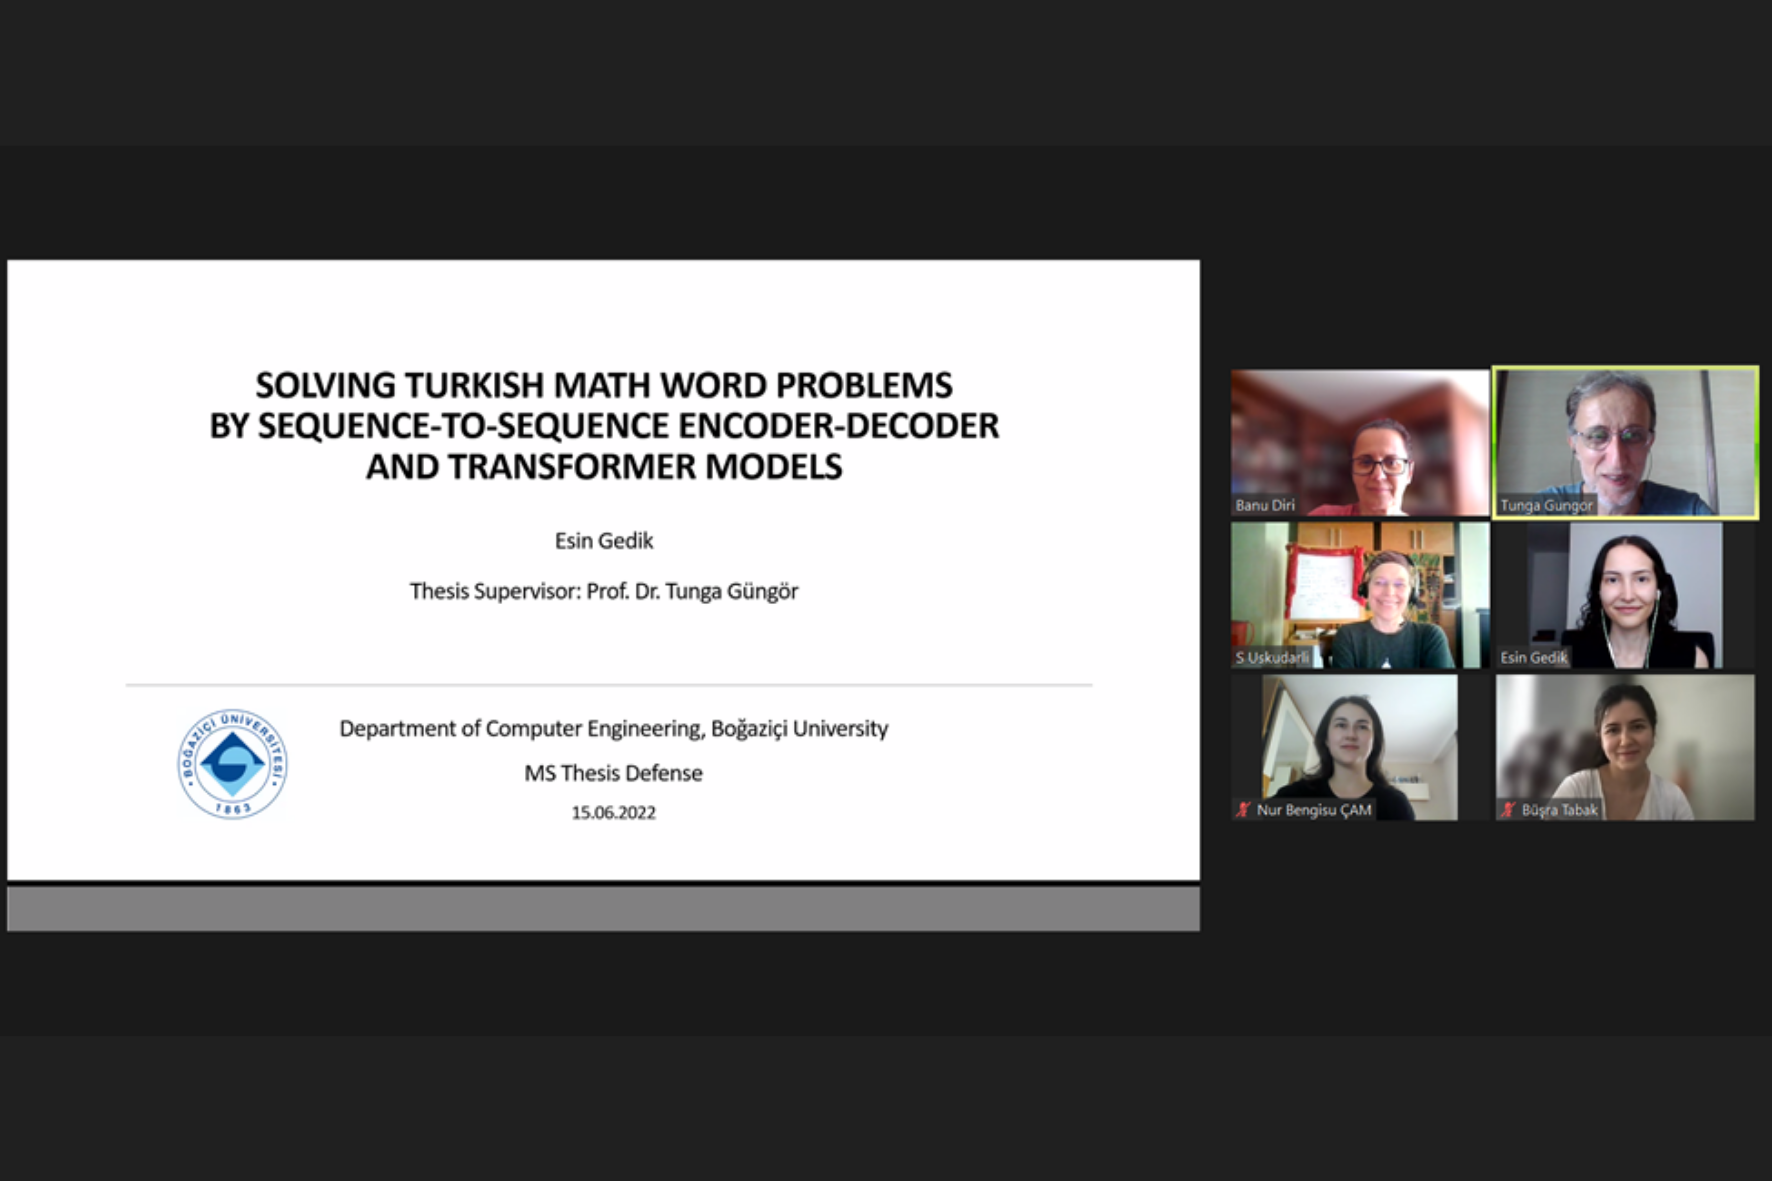This screenshot has height=1181, width=1772.
Task: Click the "MS Thesis Defense" text
Action: (613, 773)
